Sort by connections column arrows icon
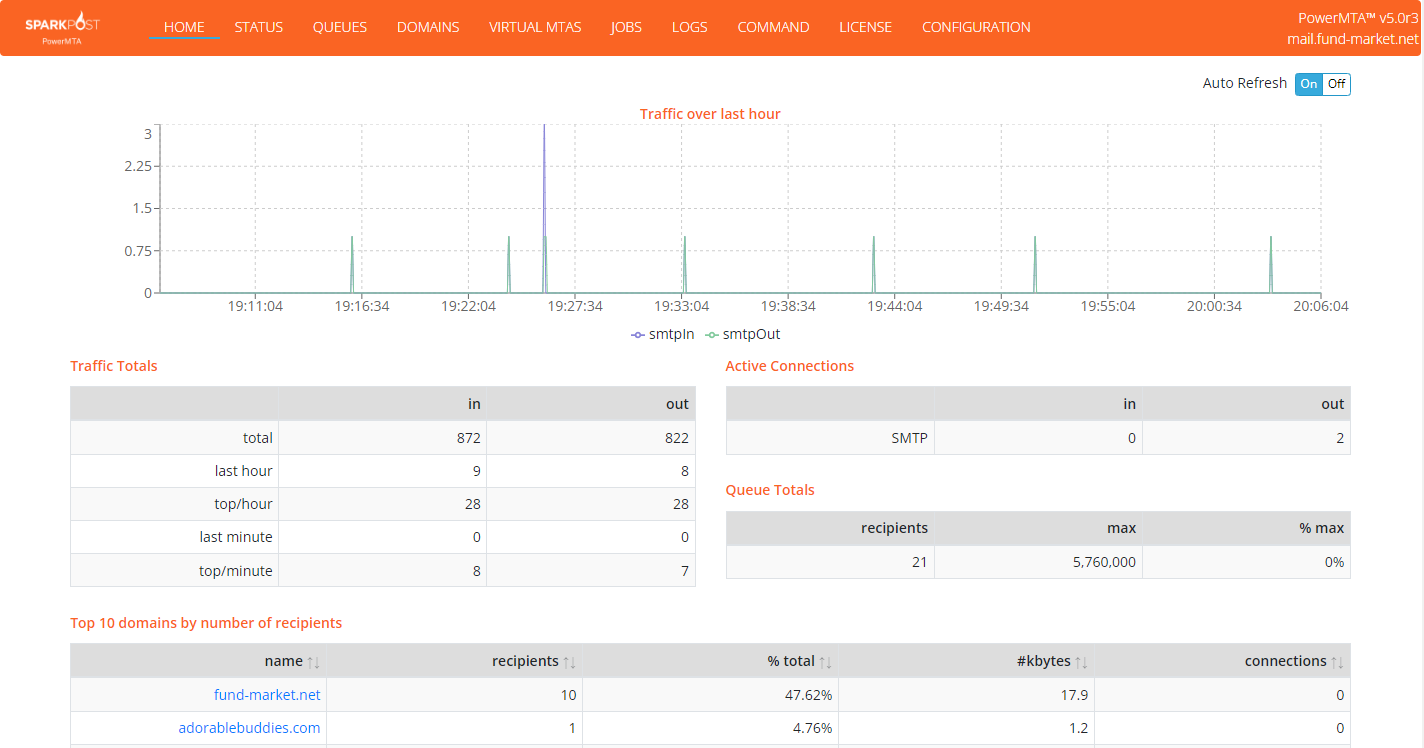This screenshot has width=1424, height=748. (1338, 662)
